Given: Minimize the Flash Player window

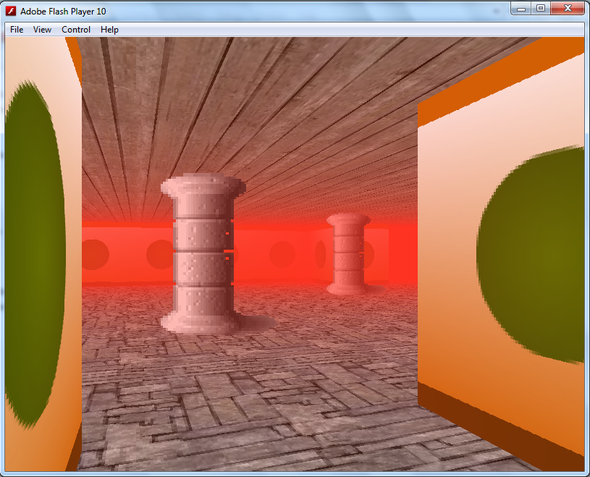Looking at the screenshot, I should [x=521, y=8].
